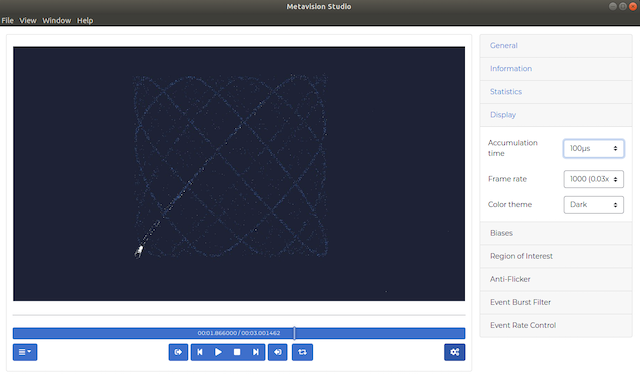The image size is (640, 379).
Task: Skip to the next frame
Action: pyautogui.click(x=256, y=352)
